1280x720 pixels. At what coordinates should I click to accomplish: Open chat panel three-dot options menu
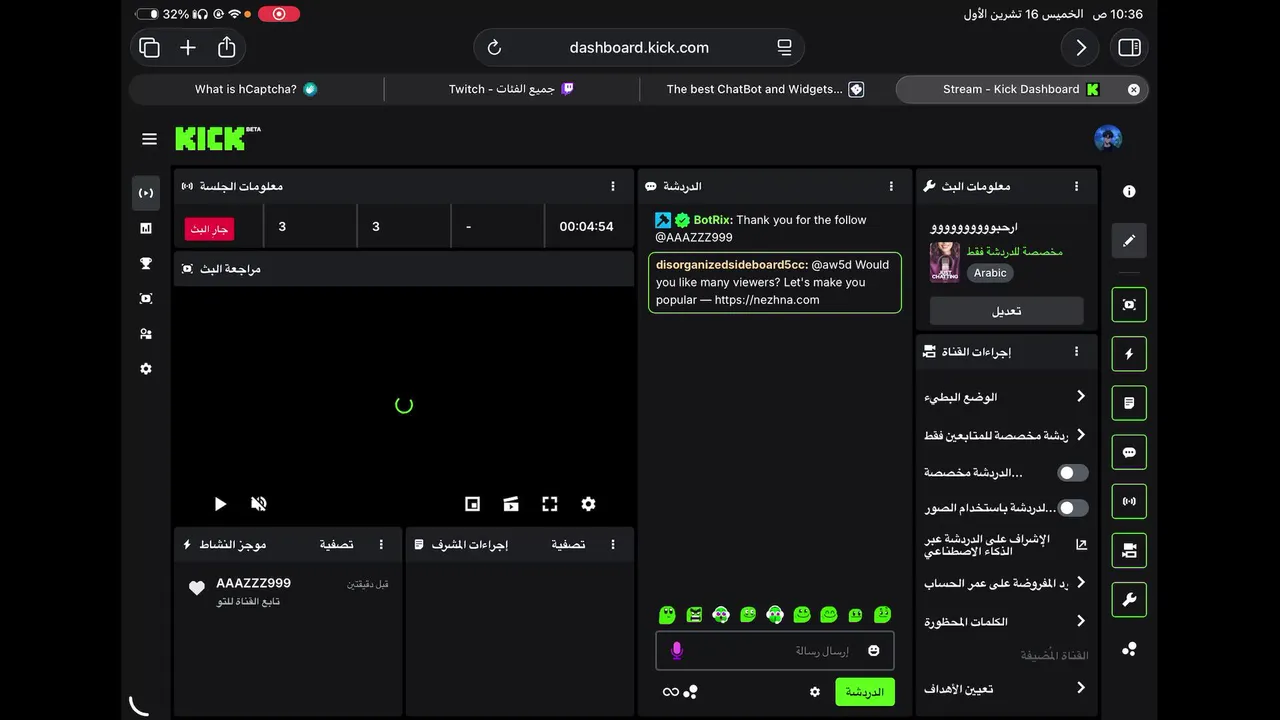pos(891,186)
